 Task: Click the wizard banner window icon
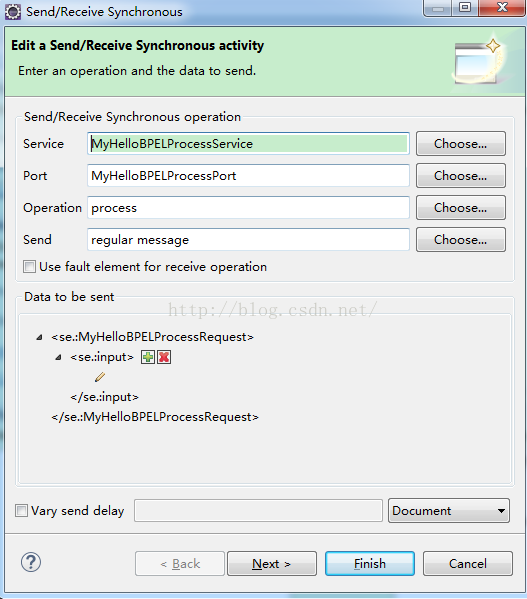coord(481,61)
